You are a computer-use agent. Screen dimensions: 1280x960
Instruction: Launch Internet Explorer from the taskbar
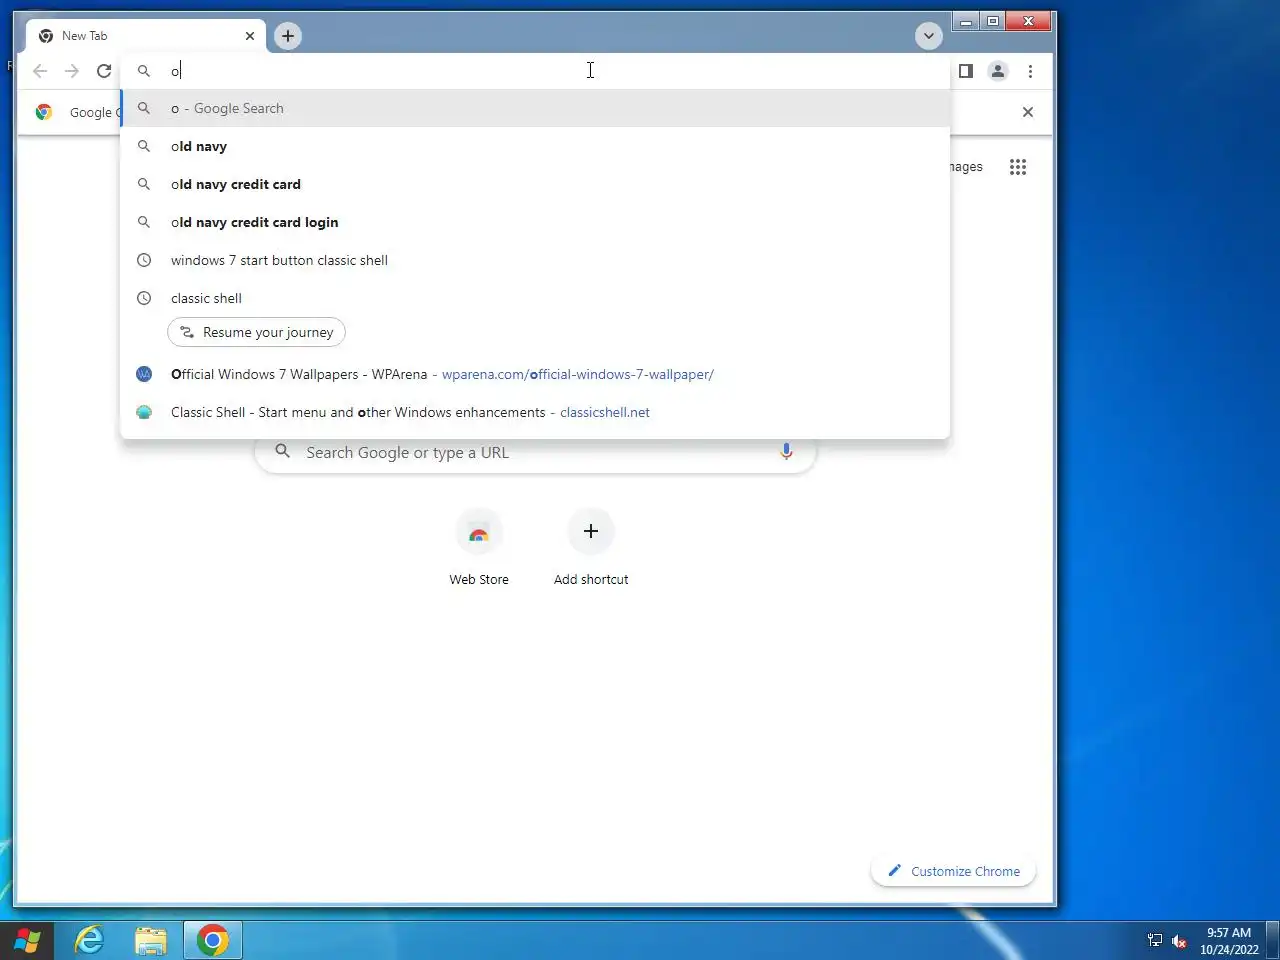point(90,941)
